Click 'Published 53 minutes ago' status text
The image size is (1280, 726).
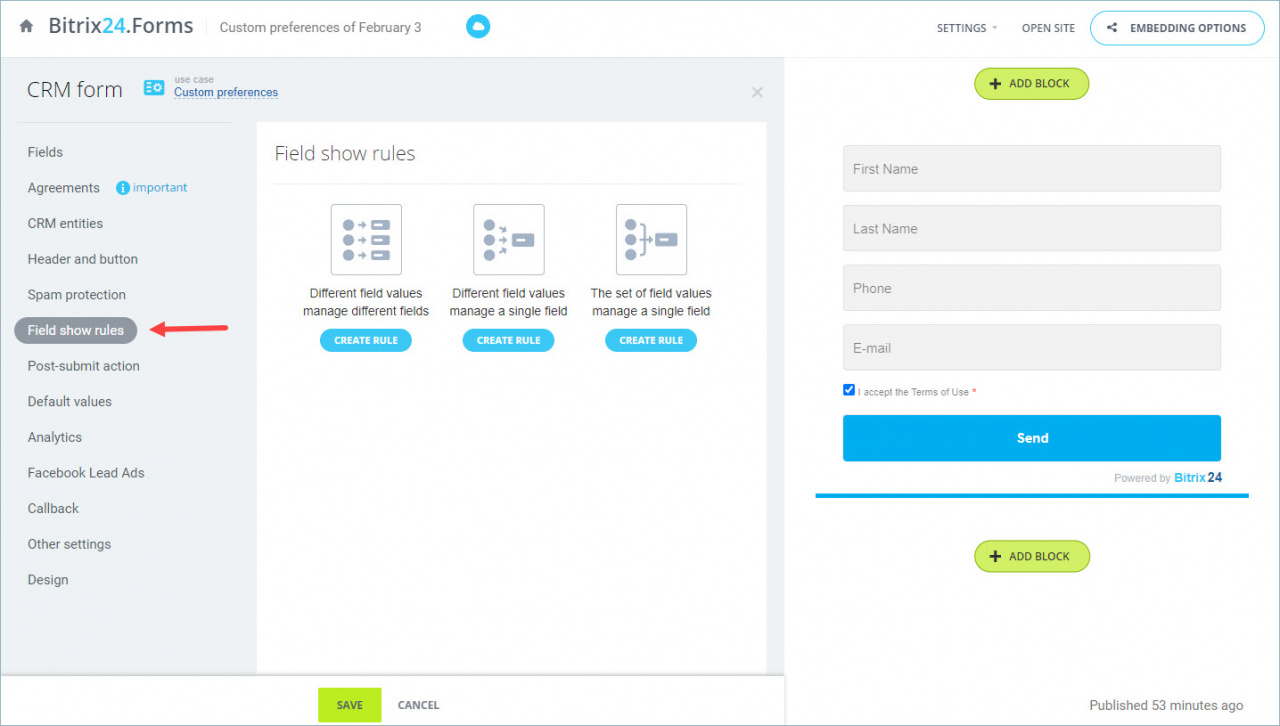point(1167,705)
